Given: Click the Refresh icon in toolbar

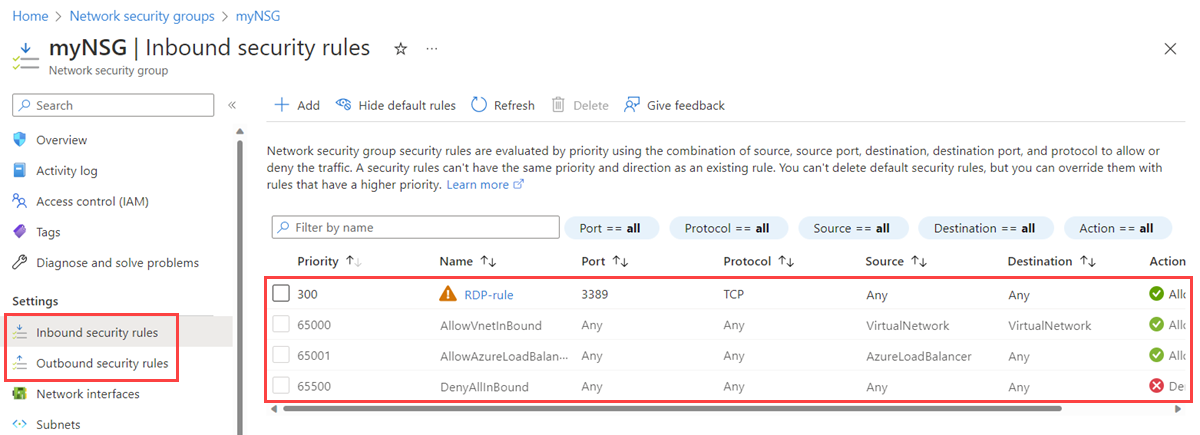Looking at the screenshot, I should point(479,105).
